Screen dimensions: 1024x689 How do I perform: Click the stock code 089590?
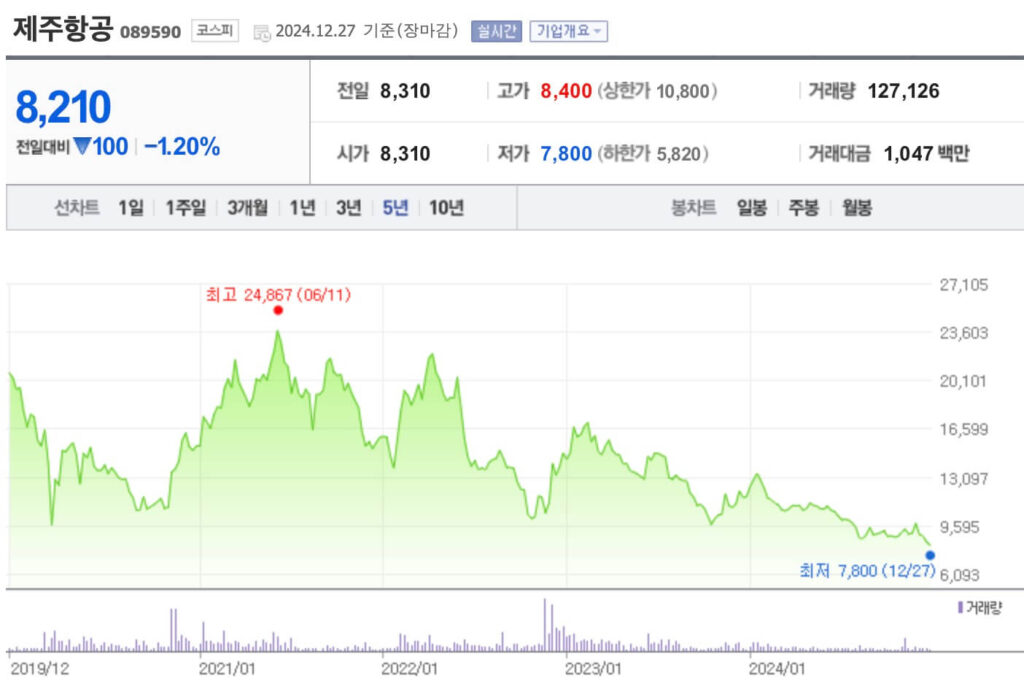[150, 32]
